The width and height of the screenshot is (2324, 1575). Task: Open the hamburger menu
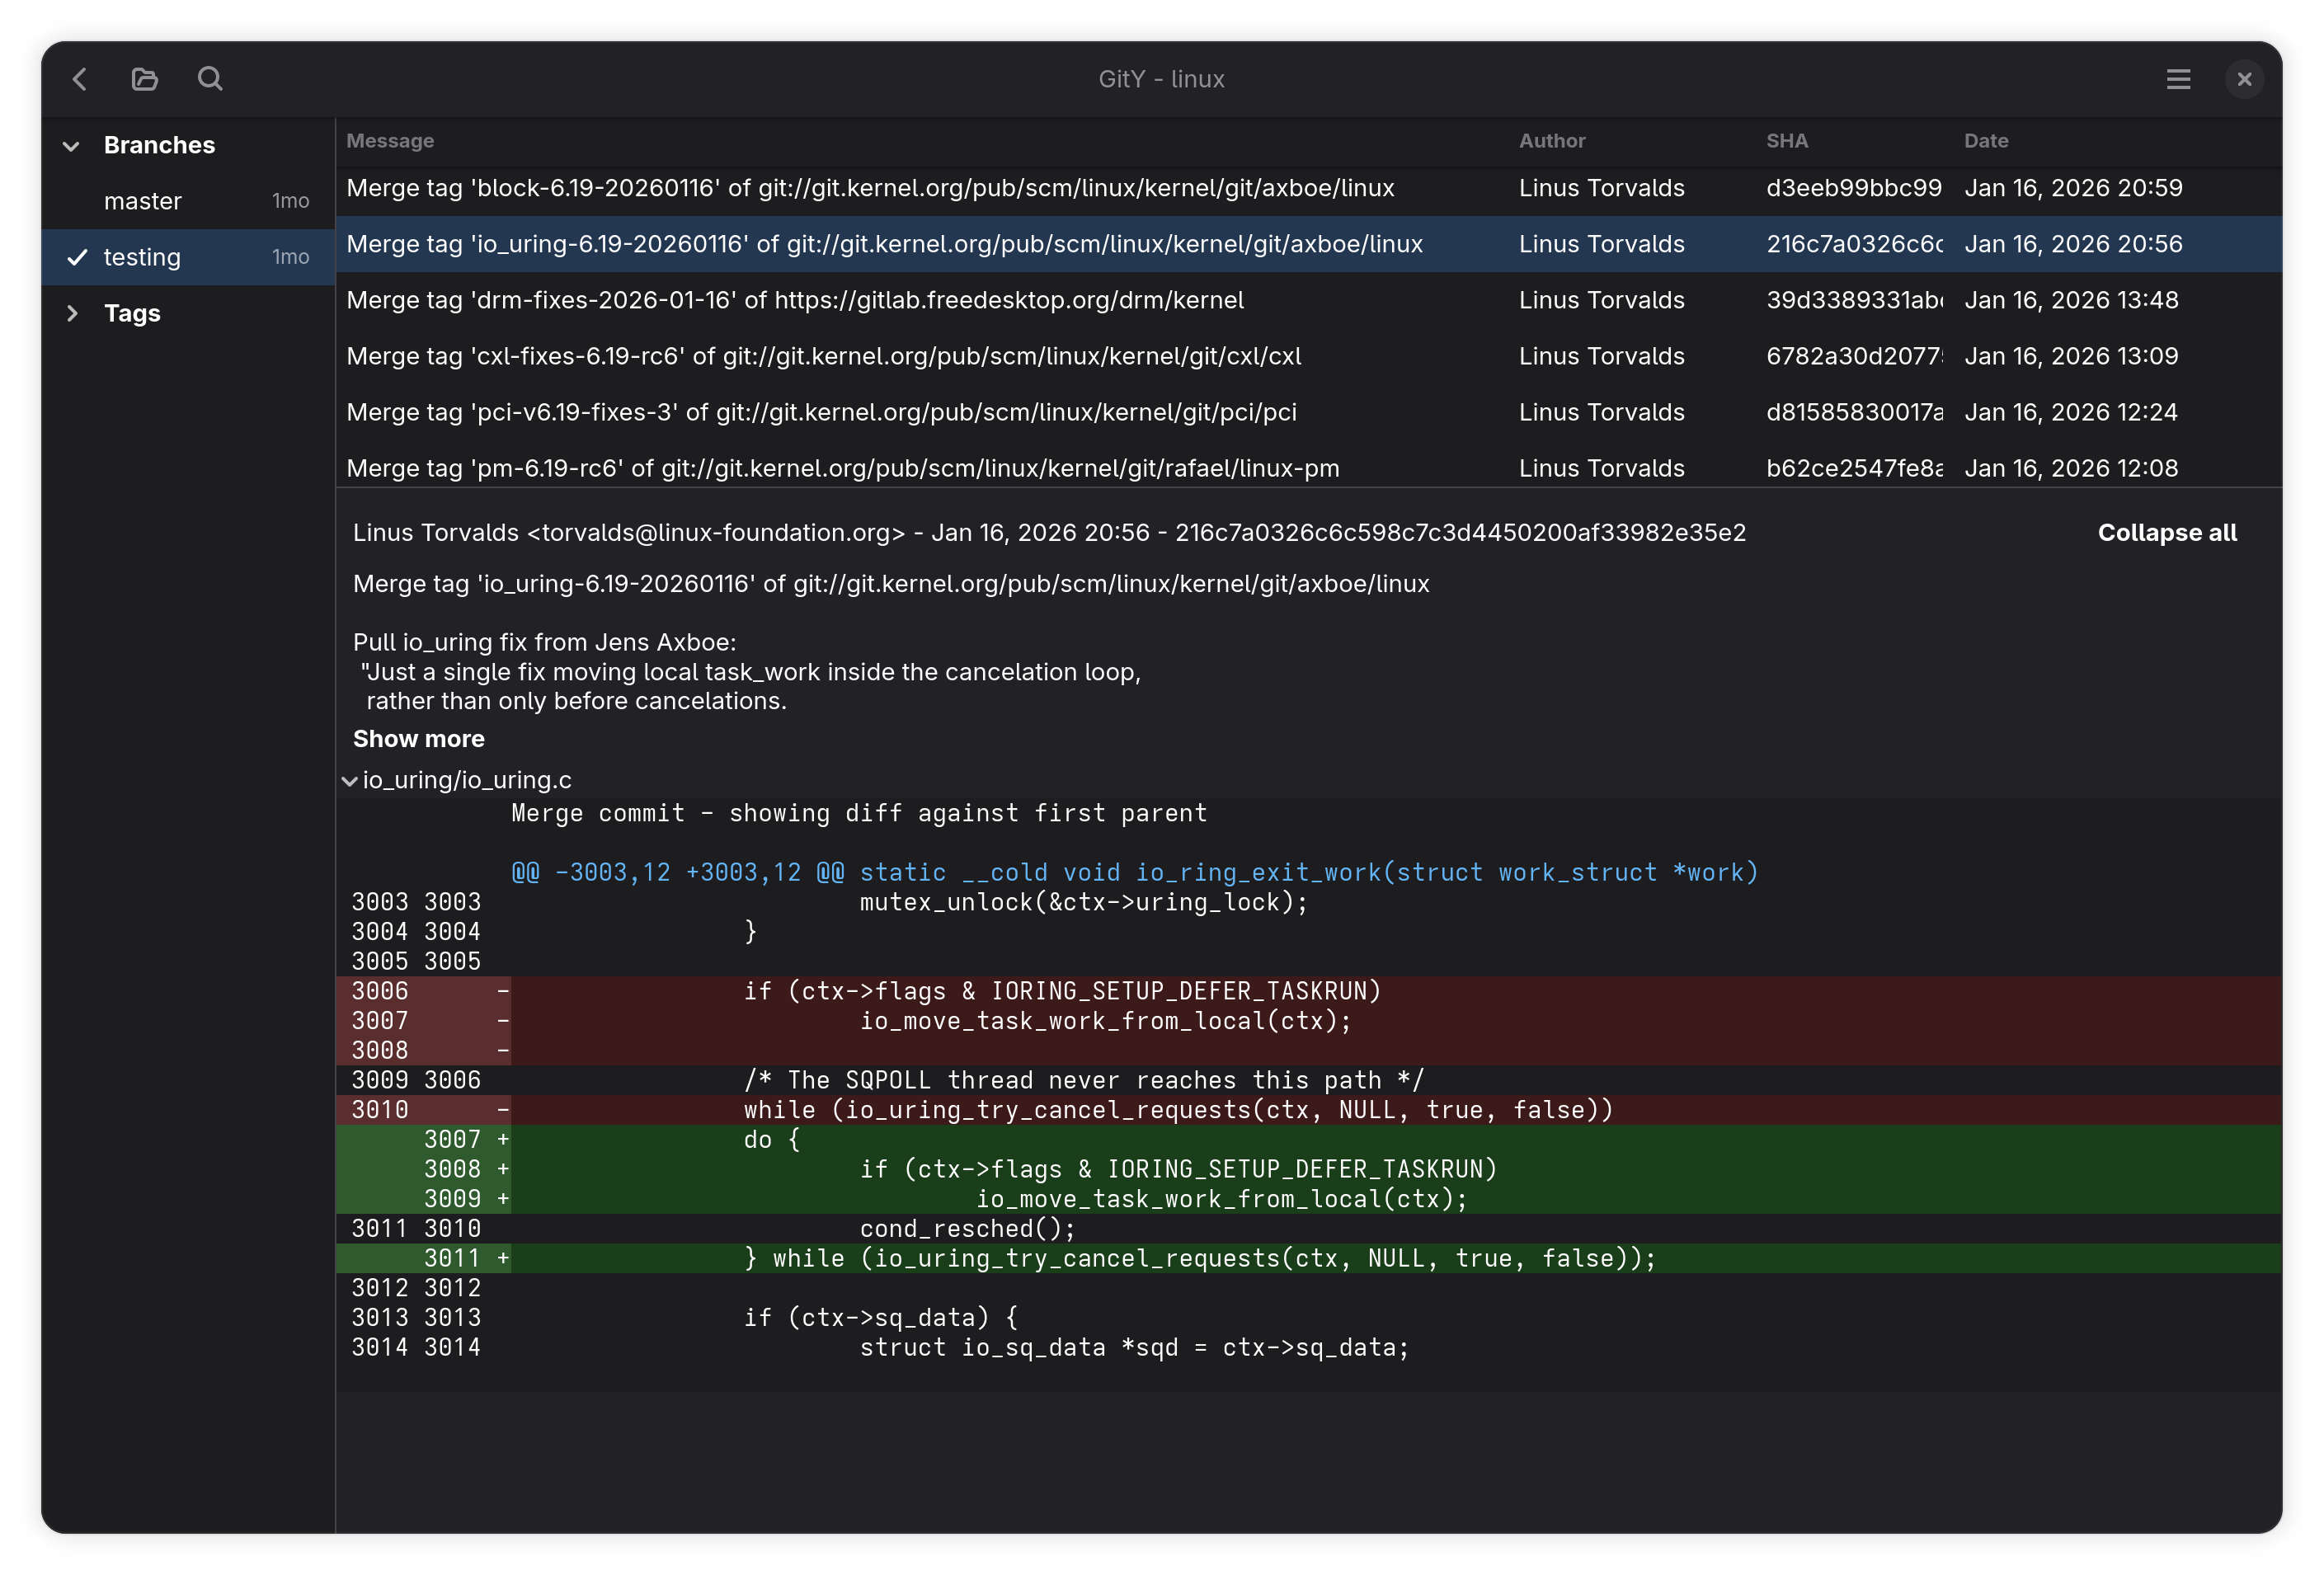point(2179,79)
